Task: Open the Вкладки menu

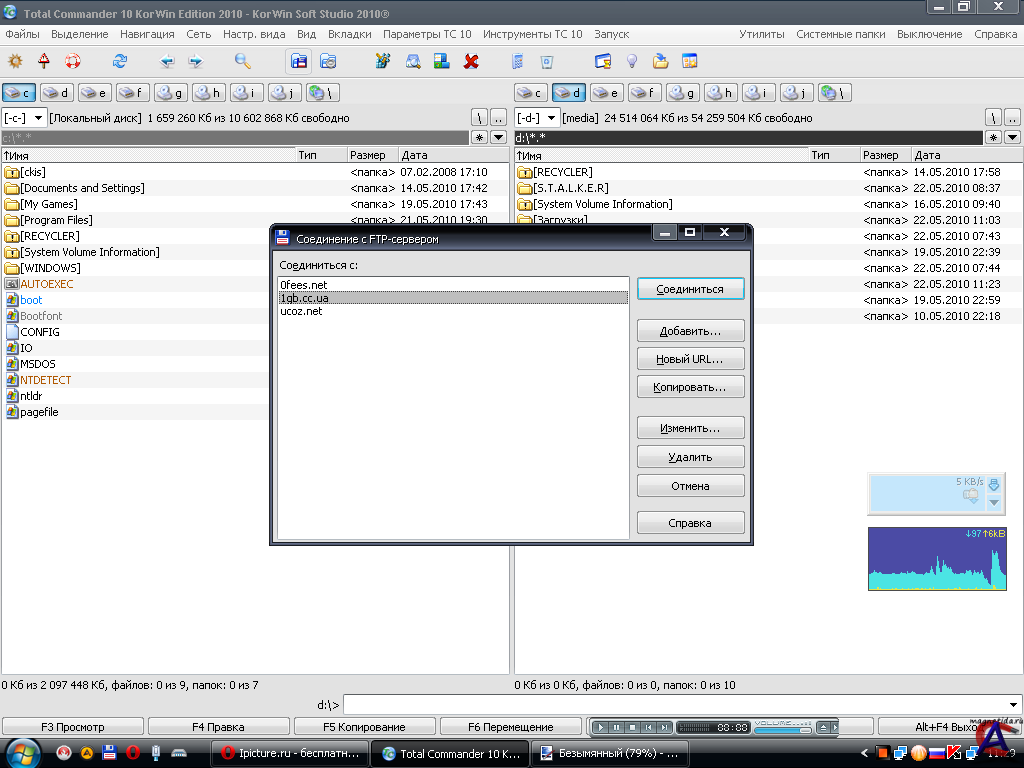Action: (349, 34)
